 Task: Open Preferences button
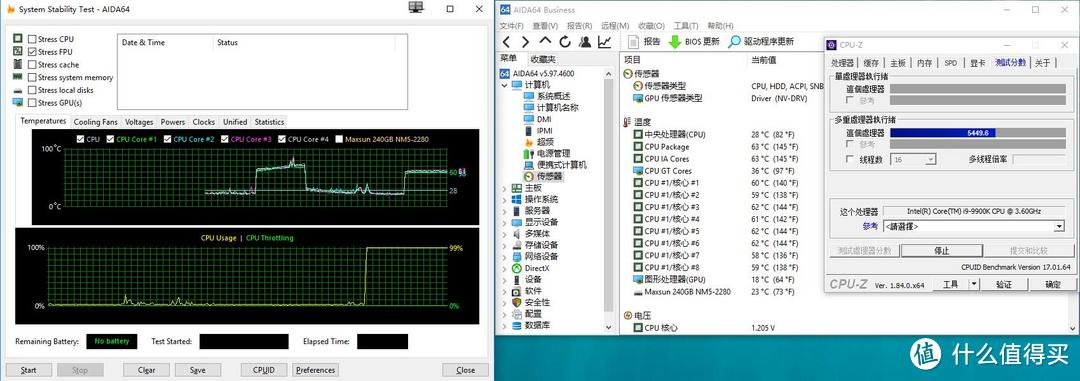[x=315, y=370]
